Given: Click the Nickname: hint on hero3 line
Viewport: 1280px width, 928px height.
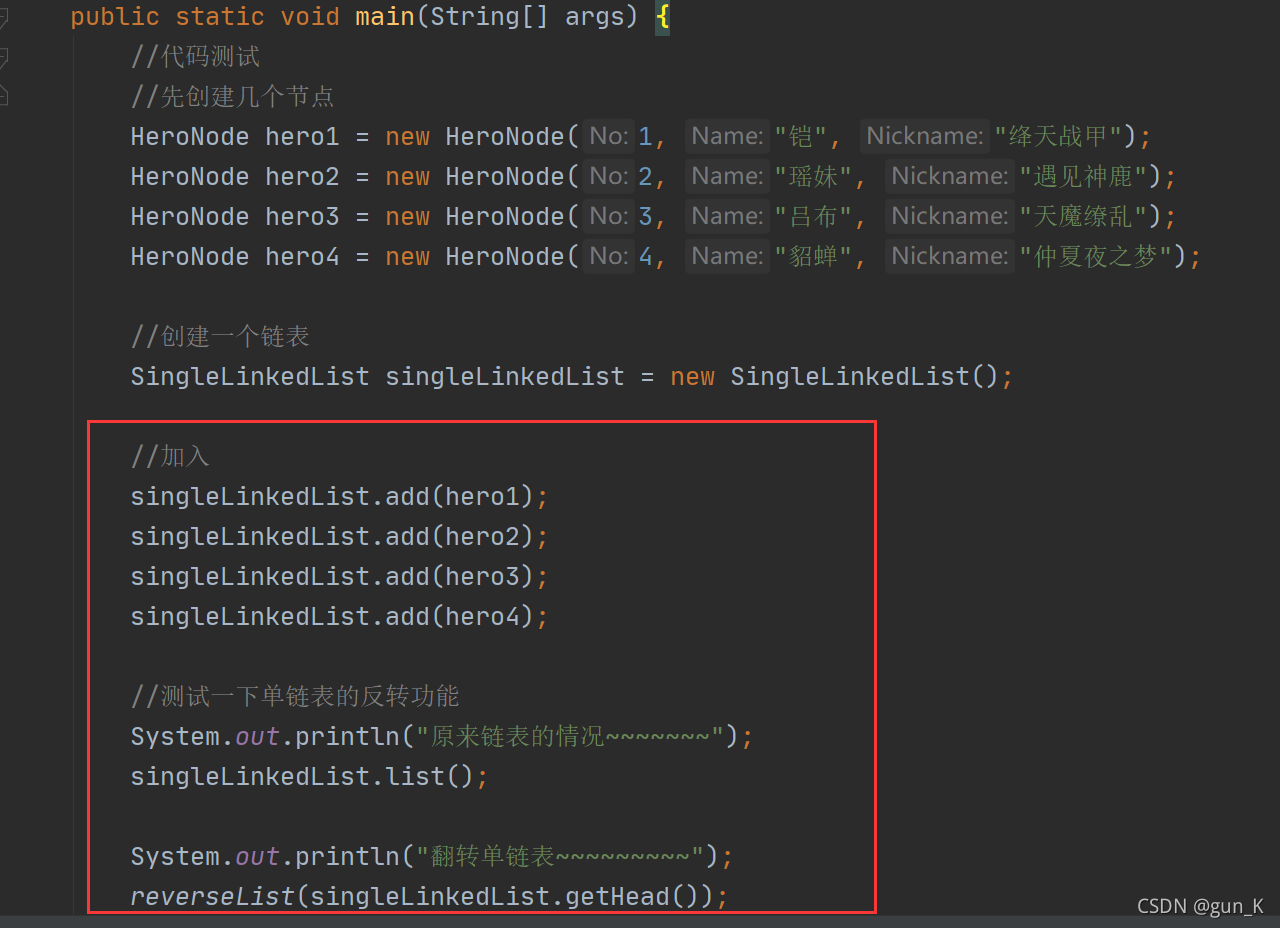Looking at the screenshot, I should coord(949,216).
